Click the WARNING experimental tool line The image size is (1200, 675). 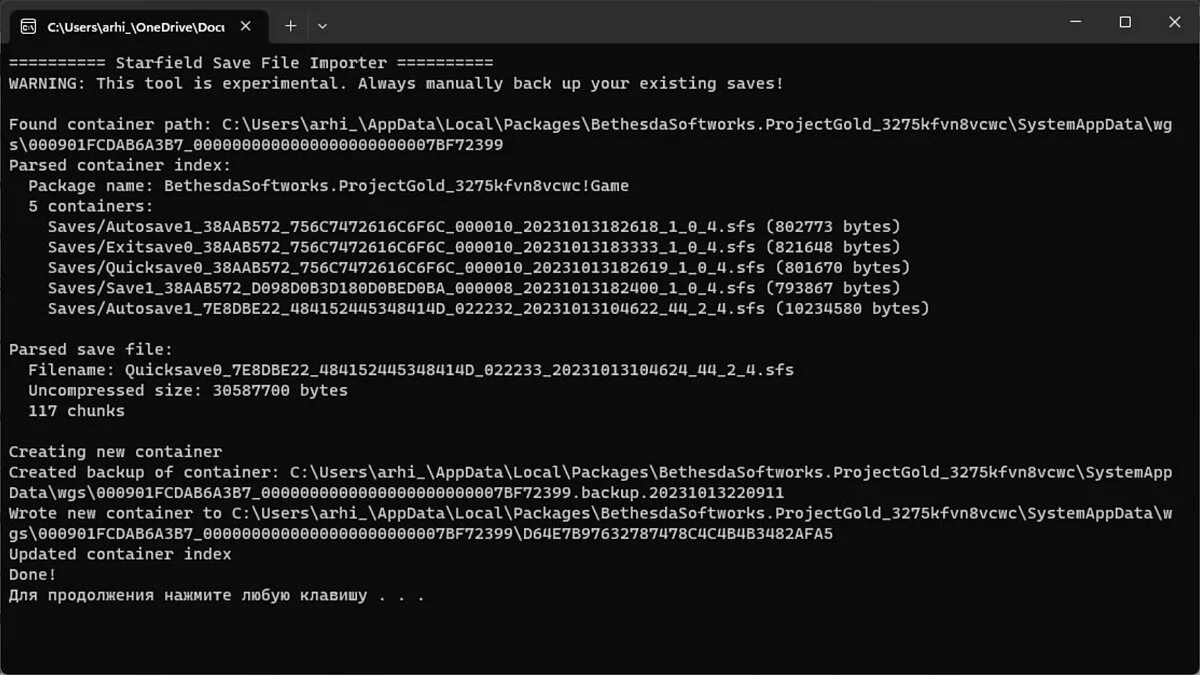[396, 84]
